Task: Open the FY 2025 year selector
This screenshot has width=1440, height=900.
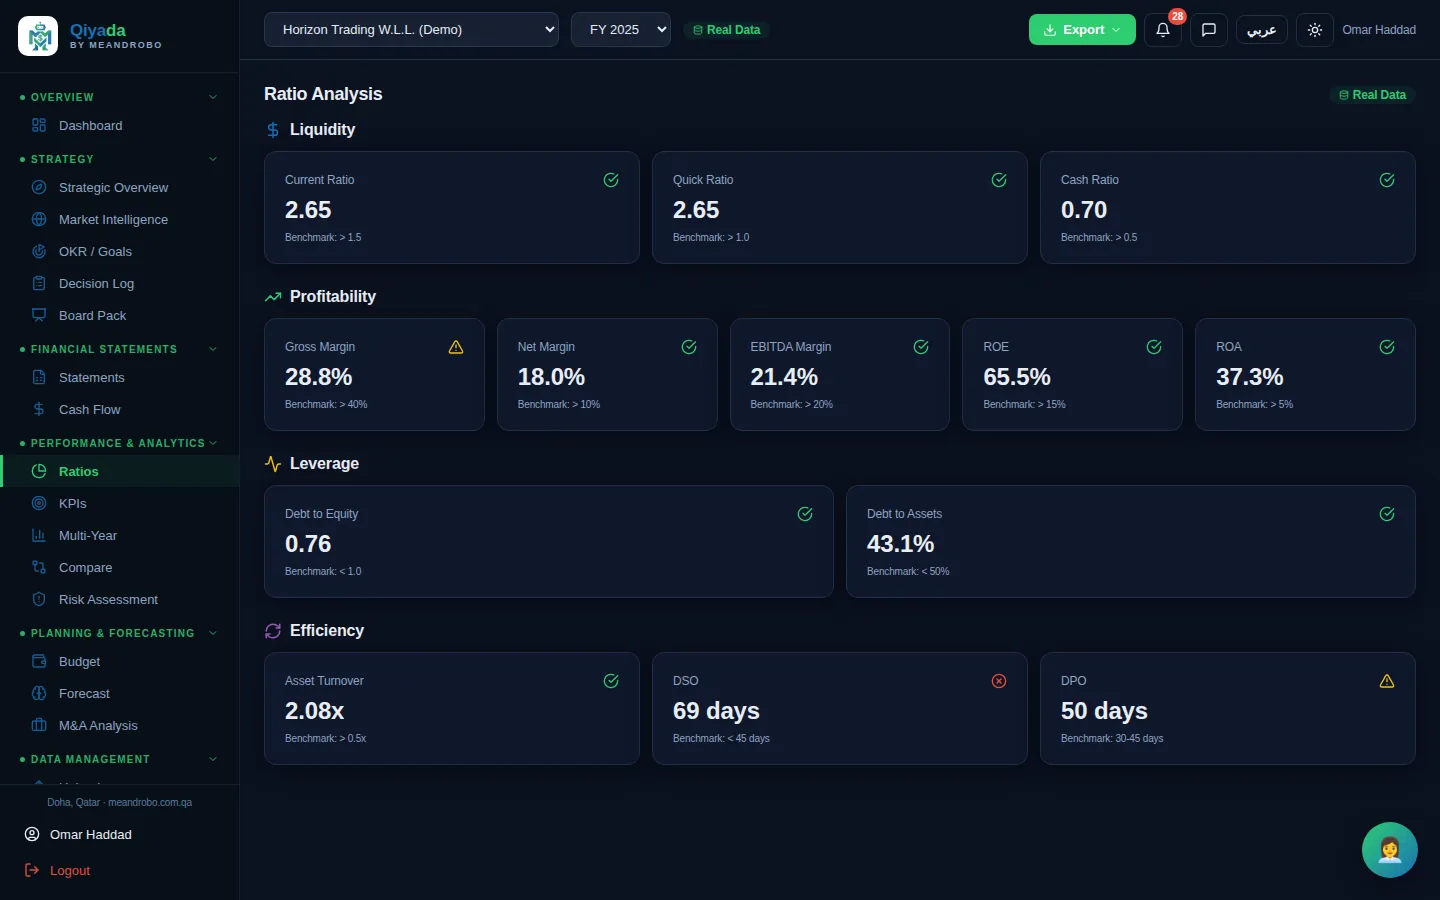Action: 621,30
